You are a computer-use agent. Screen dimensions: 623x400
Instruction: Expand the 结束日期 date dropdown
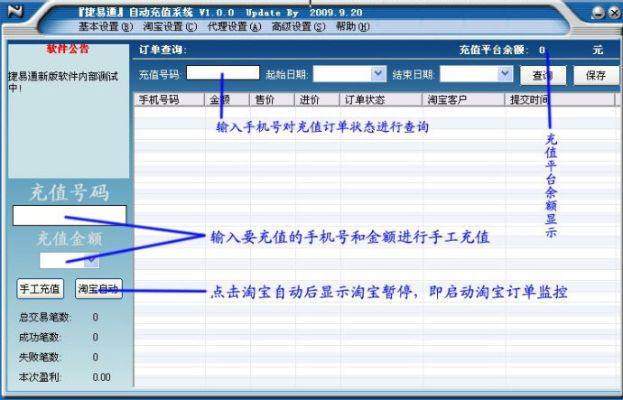coord(505,74)
